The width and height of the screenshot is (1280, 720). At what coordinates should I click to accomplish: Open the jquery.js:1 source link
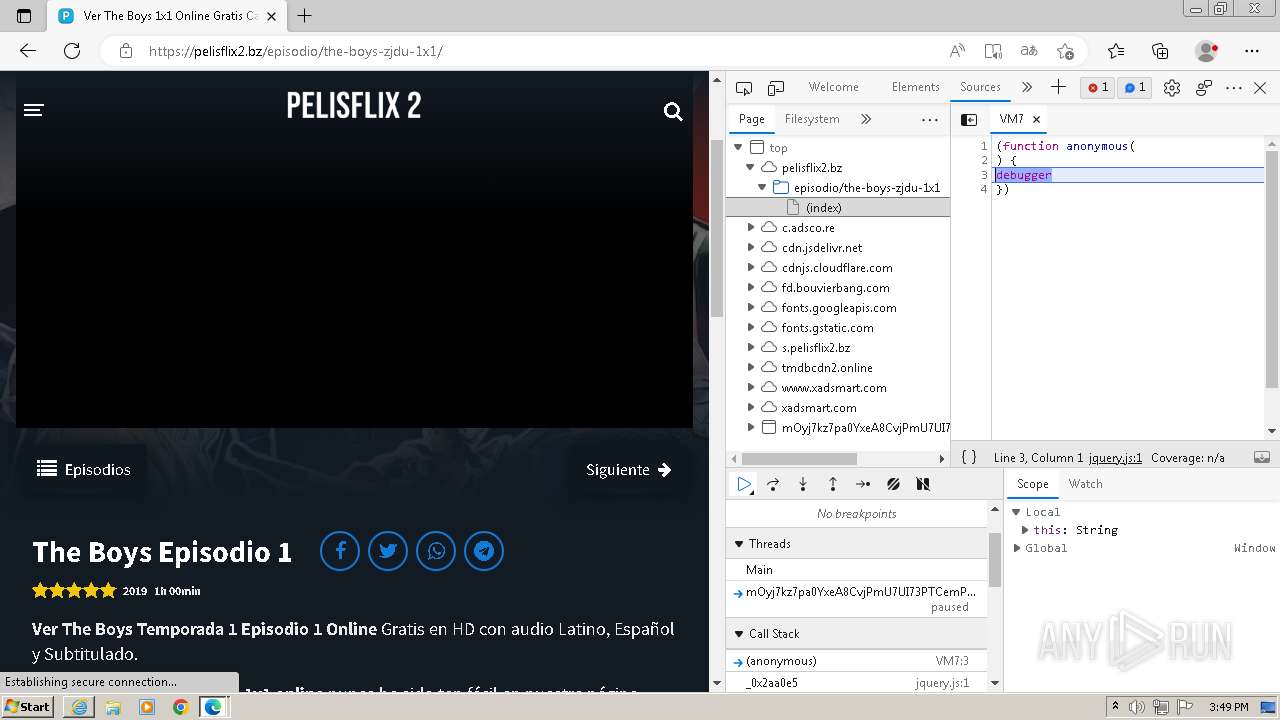1115,457
